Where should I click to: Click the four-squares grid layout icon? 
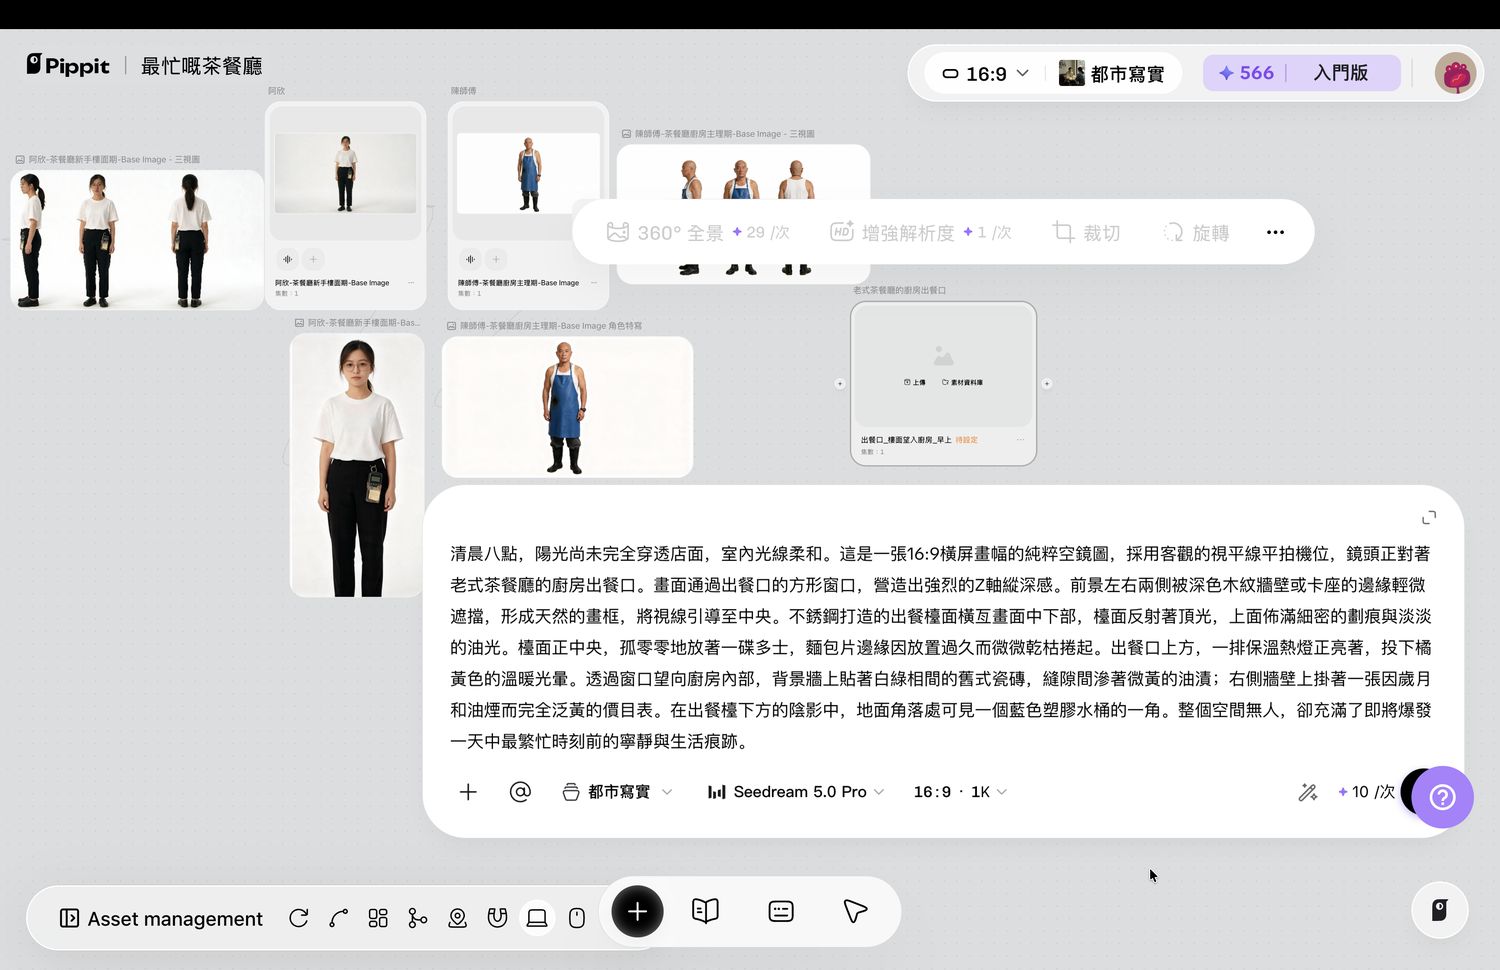(x=378, y=918)
